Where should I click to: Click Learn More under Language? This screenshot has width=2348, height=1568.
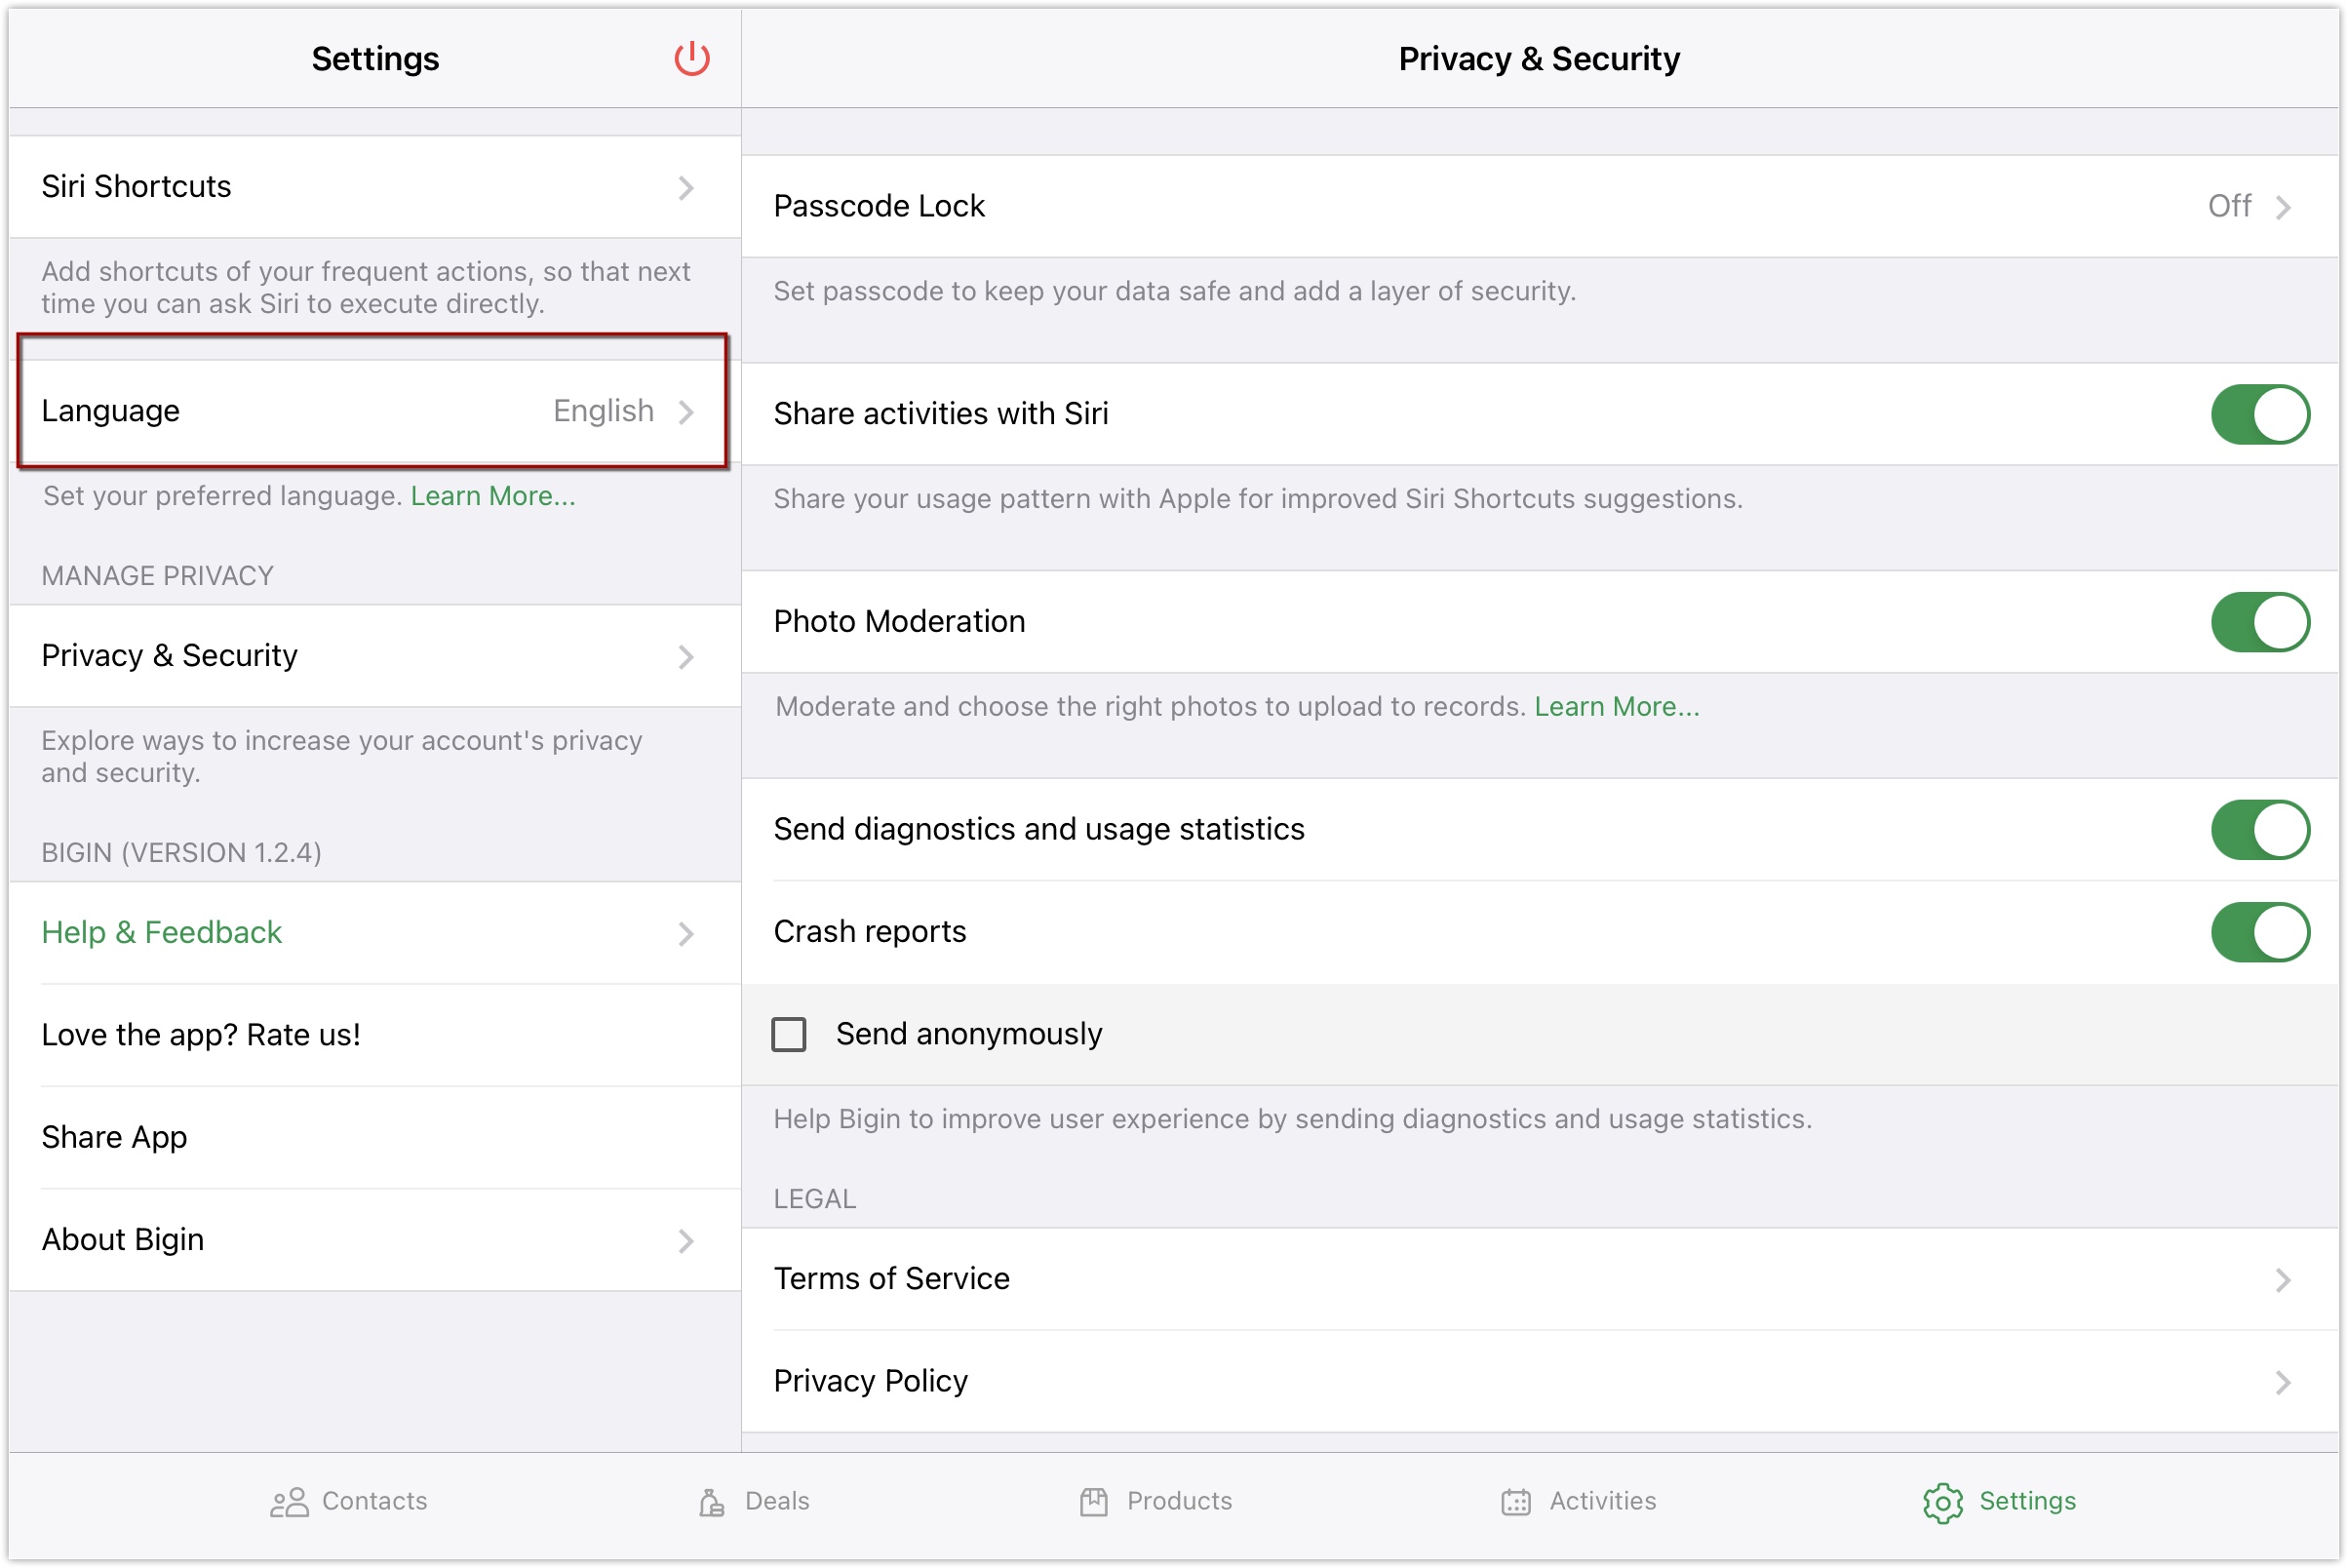point(493,496)
